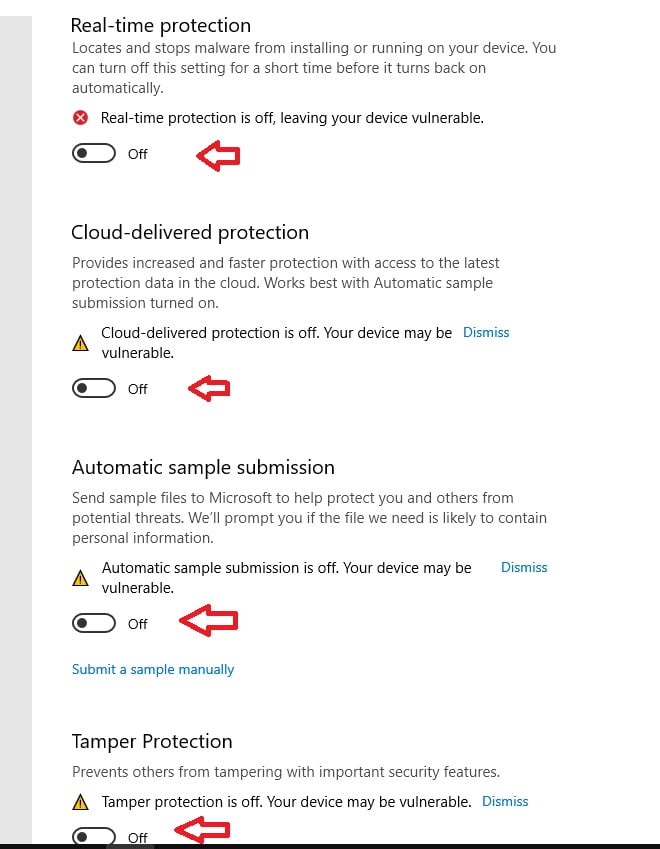Turn on the Real-time protection switch
Screen dimensions: 660x849
[x=94, y=154]
